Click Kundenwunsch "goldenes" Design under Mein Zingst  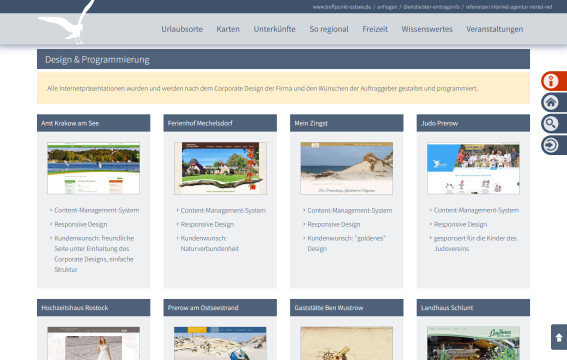pyautogui.click(x=346, y=243)
